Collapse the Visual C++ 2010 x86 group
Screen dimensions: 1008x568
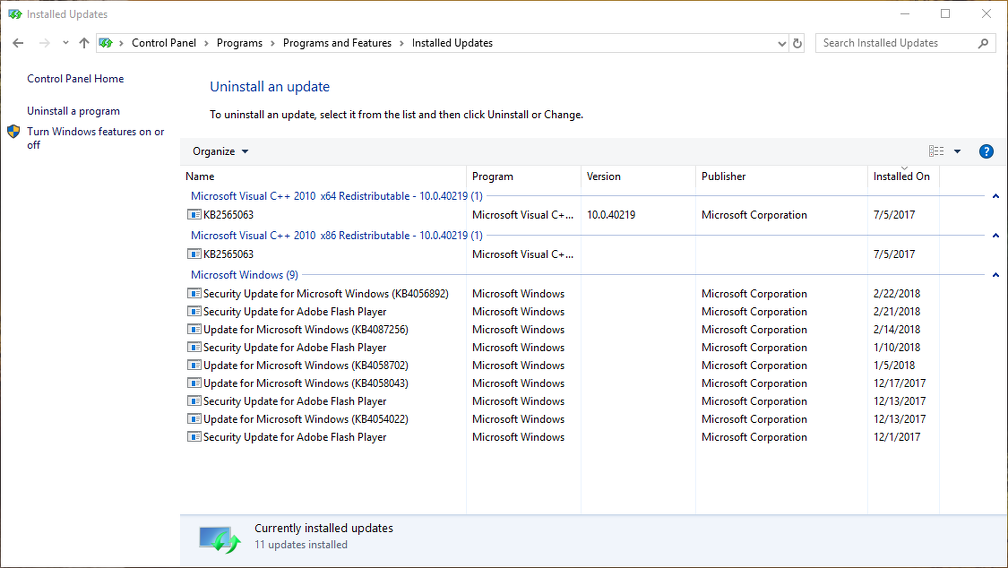[995, 235]
